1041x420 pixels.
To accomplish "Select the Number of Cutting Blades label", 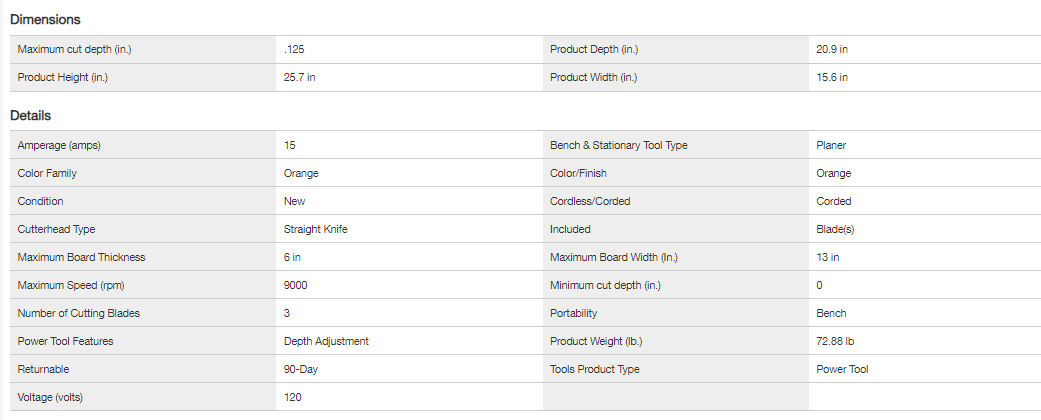I will 79,313.
